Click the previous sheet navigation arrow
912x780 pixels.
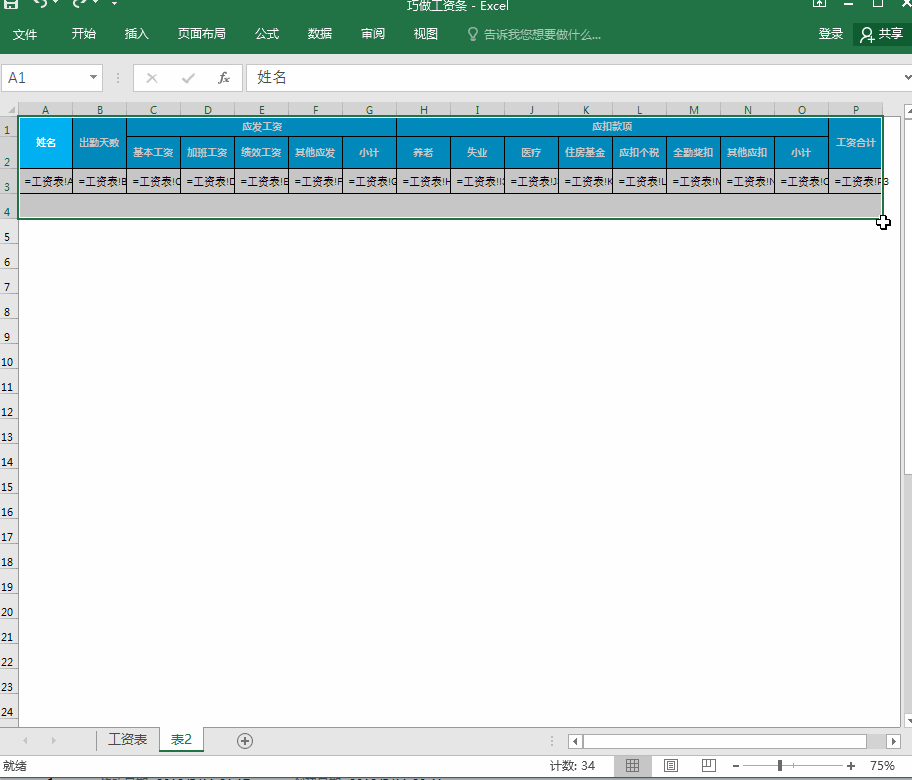(x=25, y=740)
